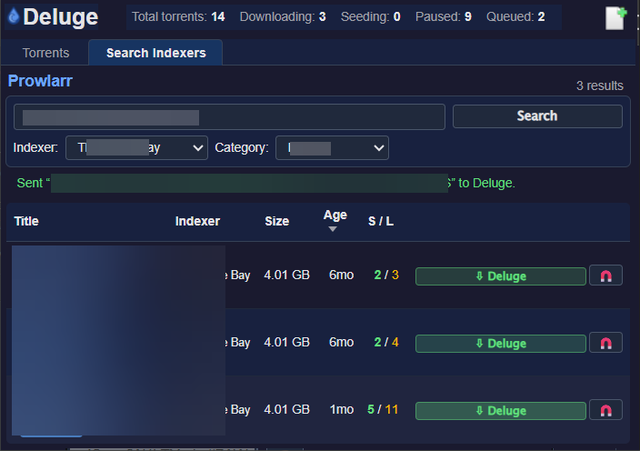Click the 1mo age cell
Screen dimensions: 640x451
pyautogui.click(x=342, y=409)
